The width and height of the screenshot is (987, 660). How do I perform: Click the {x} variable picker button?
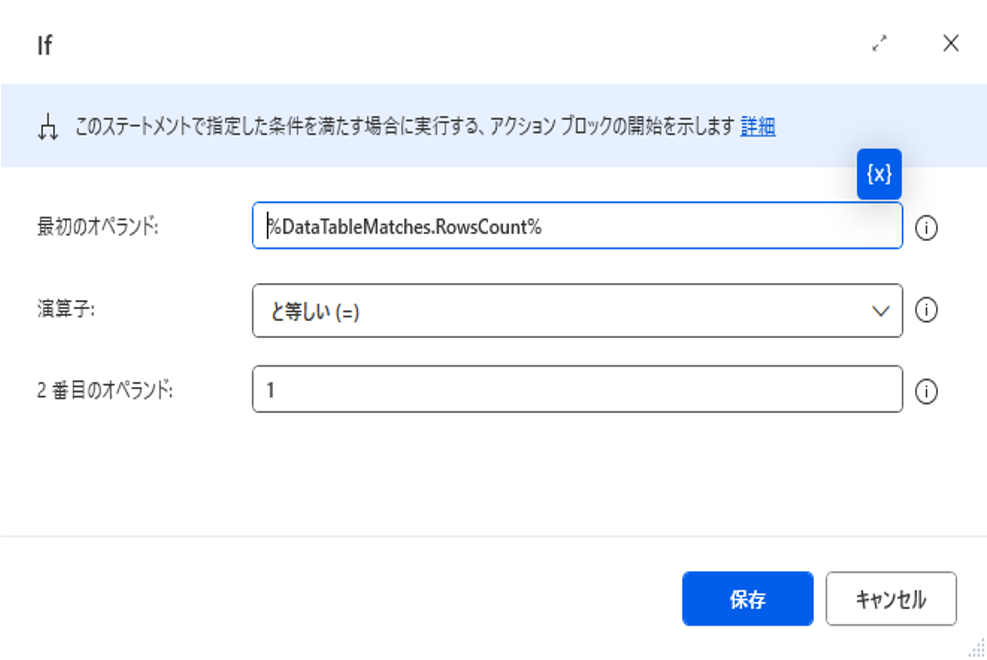(x=879, y=175)
